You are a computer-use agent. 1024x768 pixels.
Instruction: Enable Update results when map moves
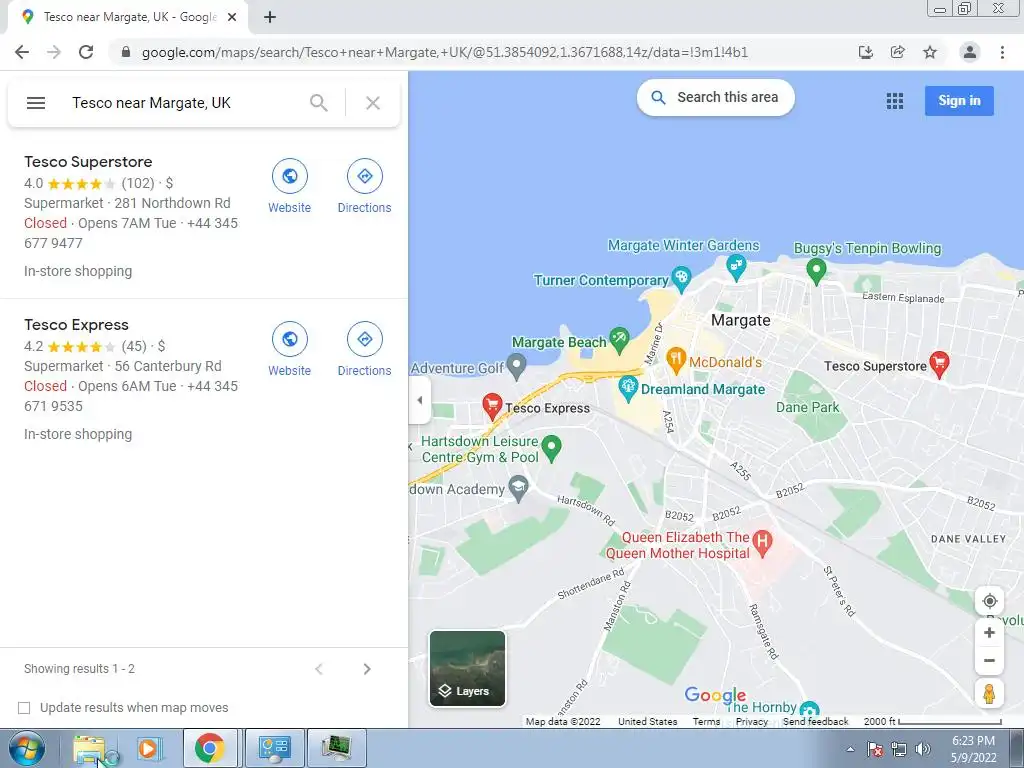coord(24,708)
